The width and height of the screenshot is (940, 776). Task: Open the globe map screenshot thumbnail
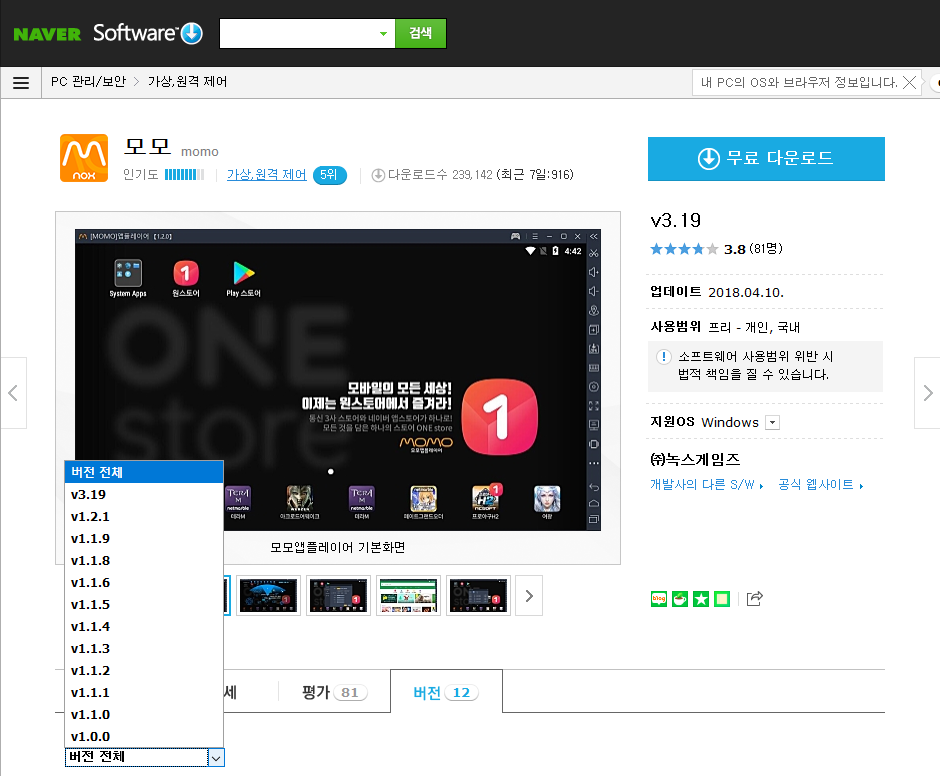tap(269, 595)
